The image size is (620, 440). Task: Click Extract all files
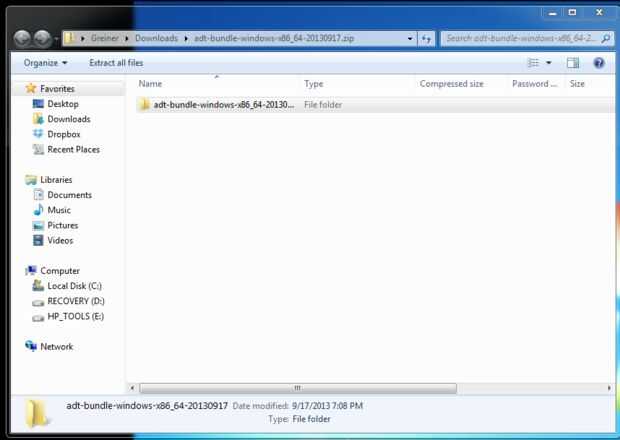coord(116,63)
